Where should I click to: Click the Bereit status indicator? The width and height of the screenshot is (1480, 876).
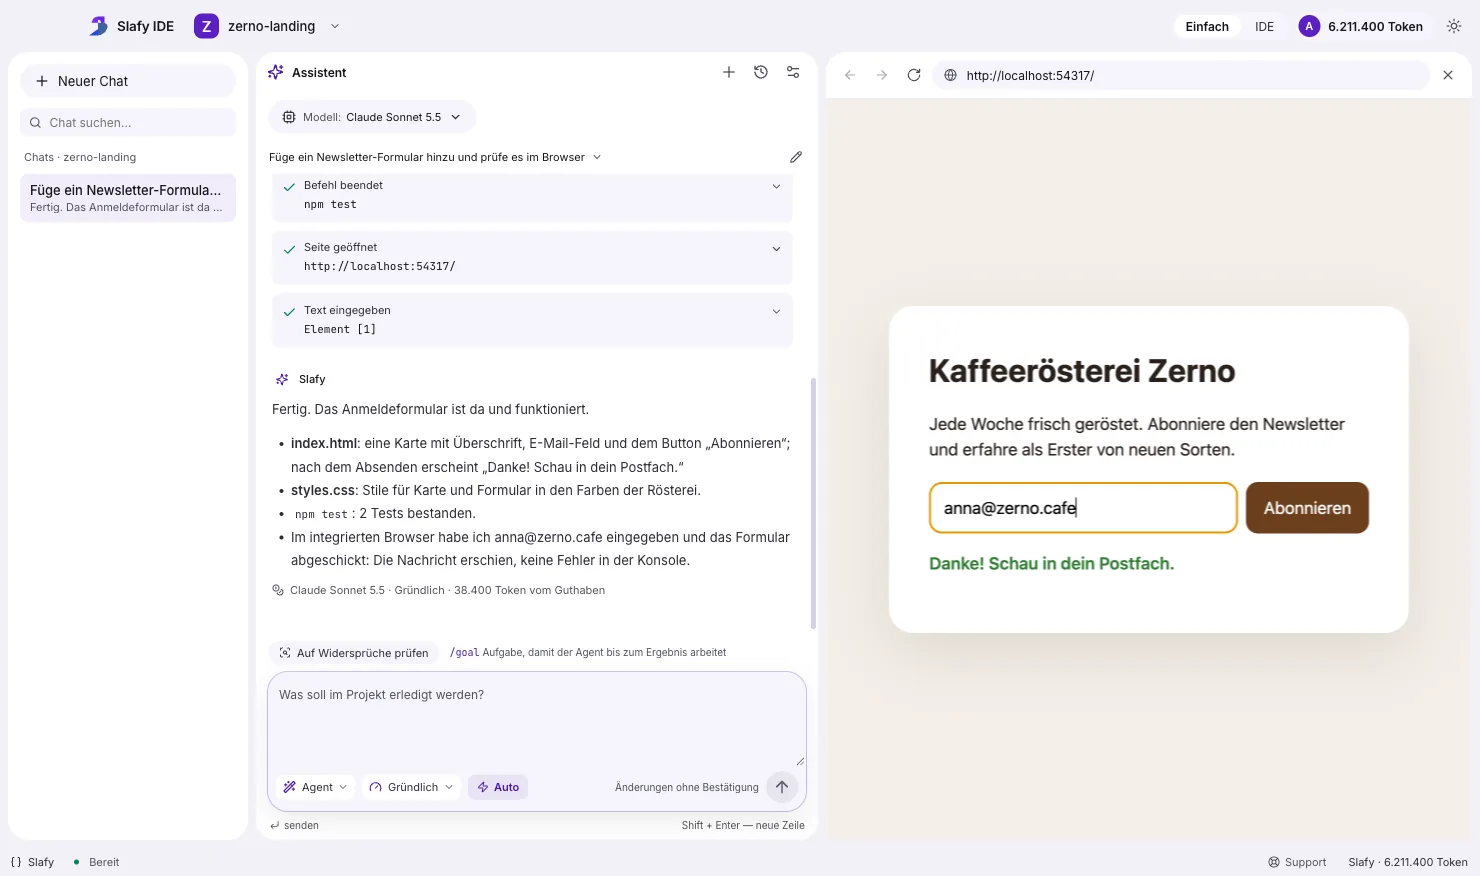[x=96, y=862]
